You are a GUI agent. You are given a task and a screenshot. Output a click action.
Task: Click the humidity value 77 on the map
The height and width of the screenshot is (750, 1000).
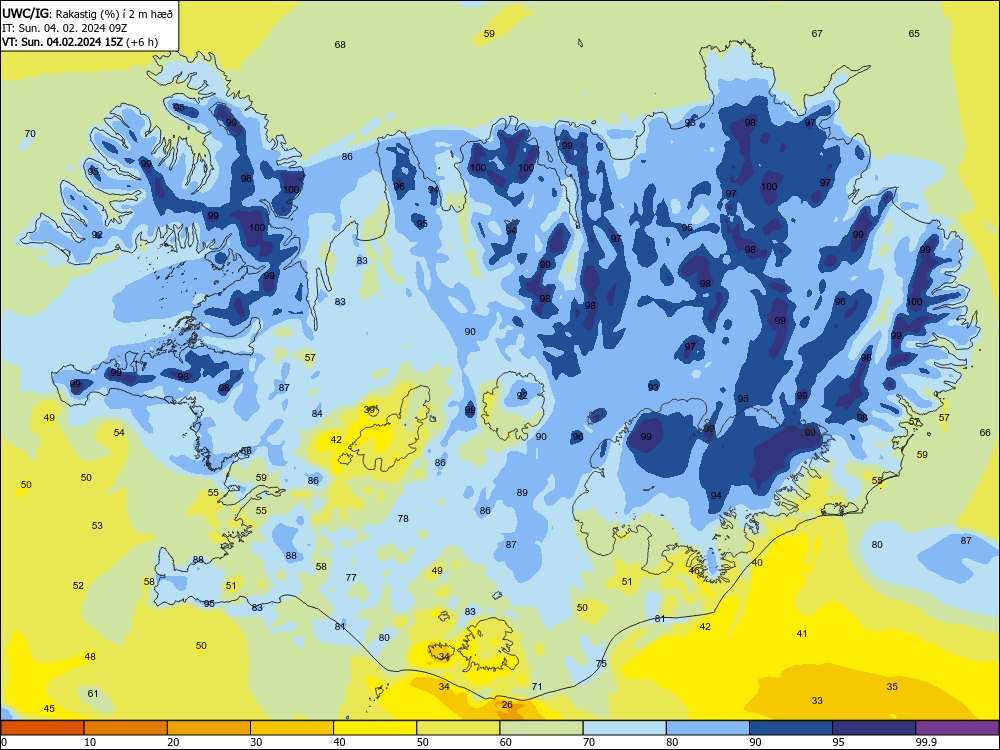[x=351, y=578]
